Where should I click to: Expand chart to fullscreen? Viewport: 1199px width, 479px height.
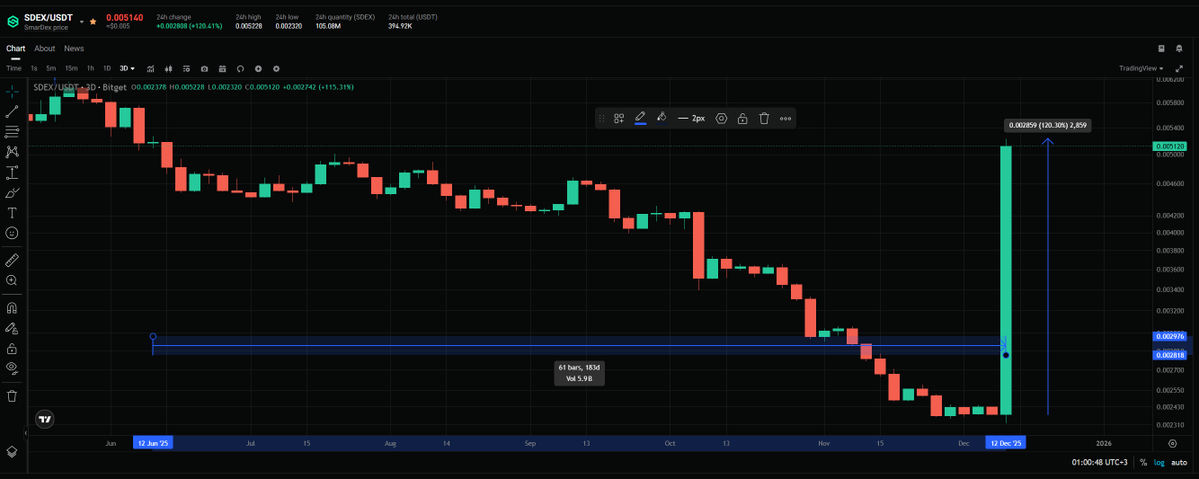click(1178, 68)
